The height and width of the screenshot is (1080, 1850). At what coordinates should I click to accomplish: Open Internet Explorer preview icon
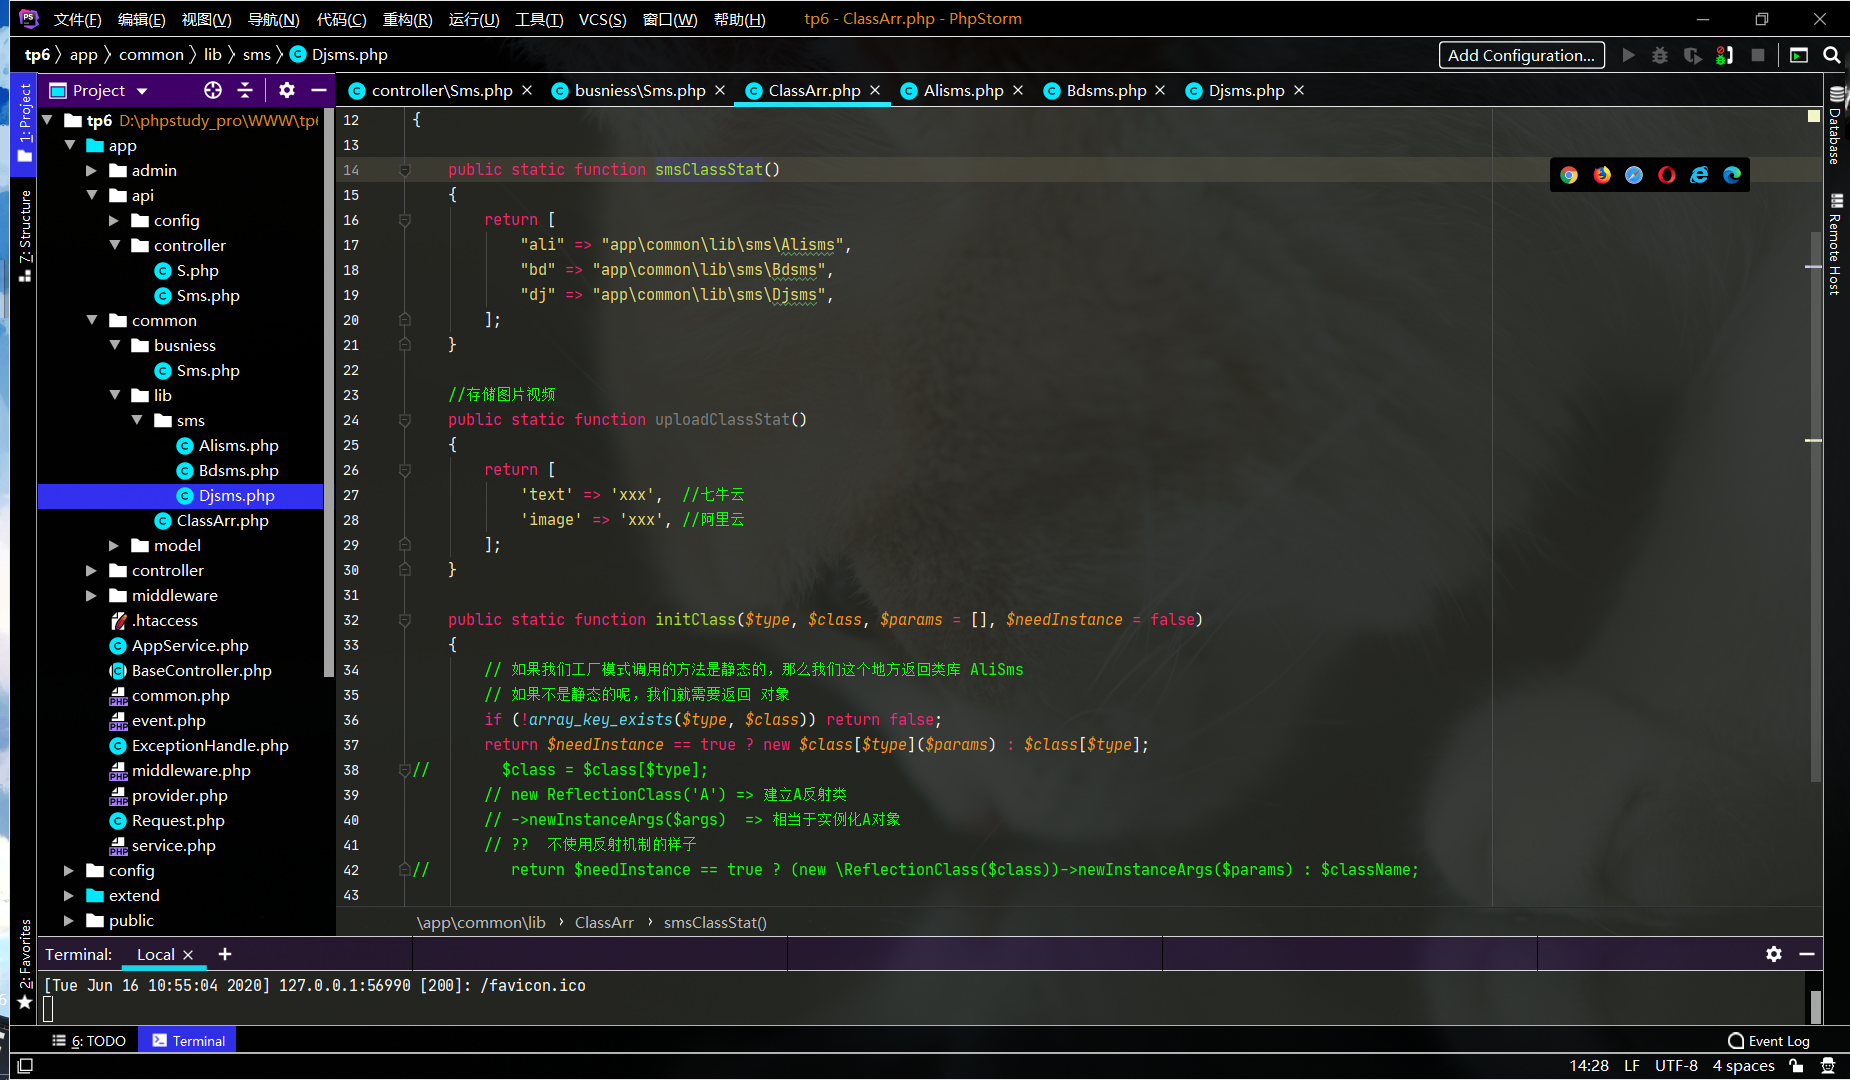pyautogui.click(x=1699, y=175)
